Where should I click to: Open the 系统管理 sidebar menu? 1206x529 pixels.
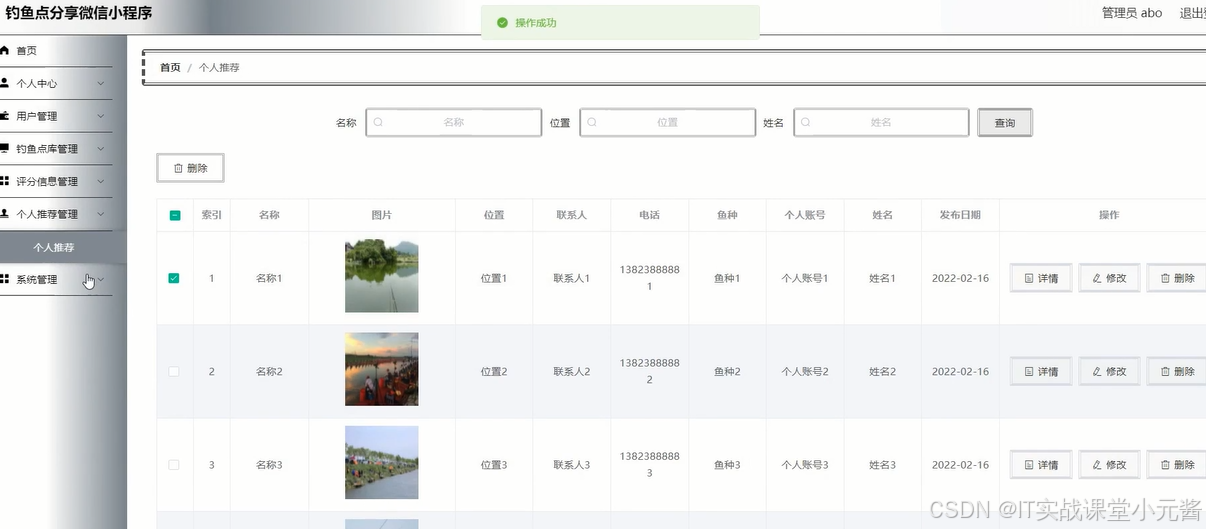(x=55, y=279)
